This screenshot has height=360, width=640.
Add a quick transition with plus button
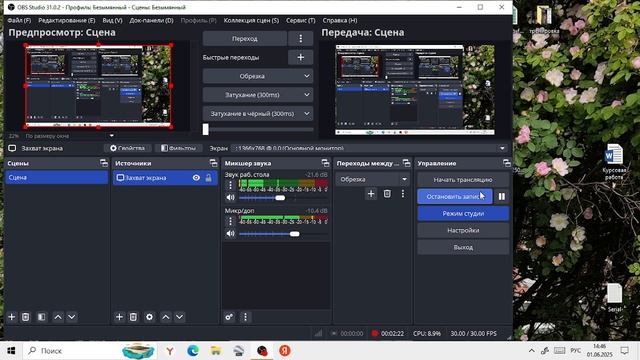300,58
